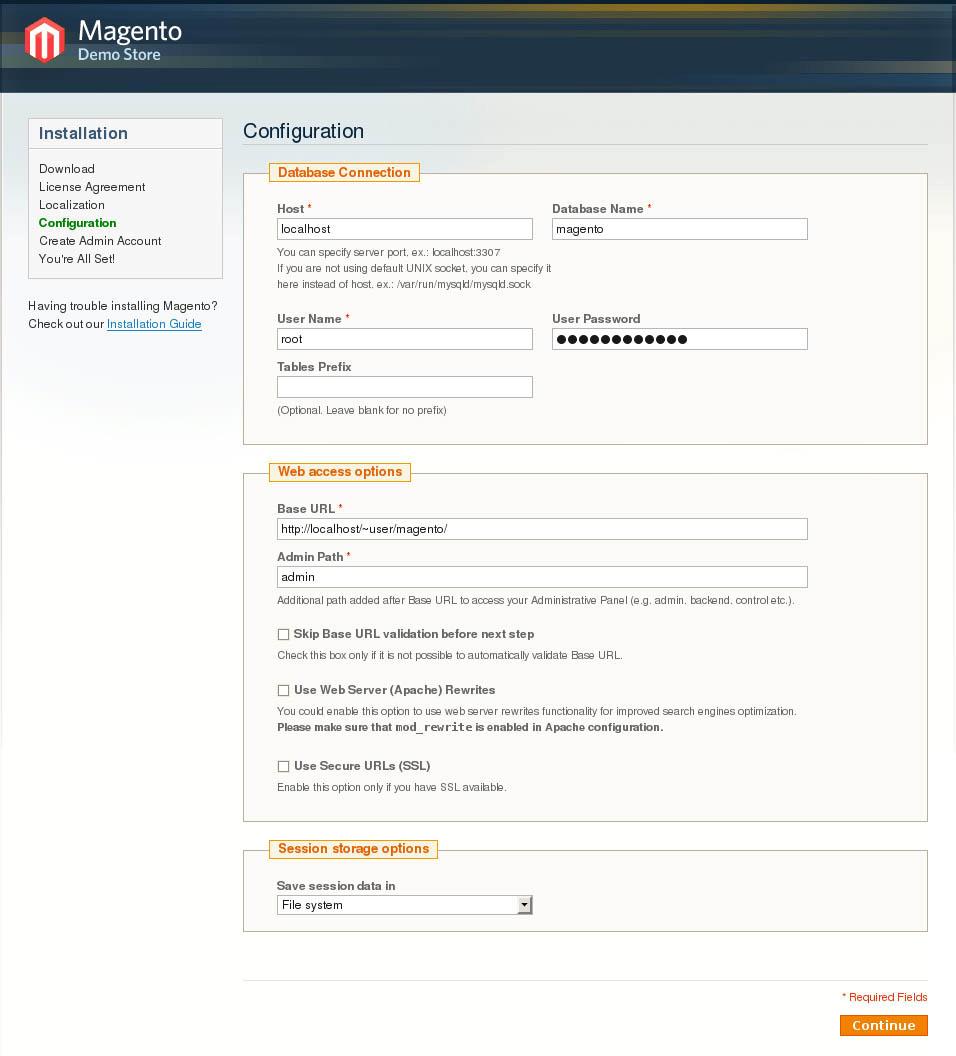
Task: Select the Configuration step in sidebar
Action: click(x=77, y=223)
